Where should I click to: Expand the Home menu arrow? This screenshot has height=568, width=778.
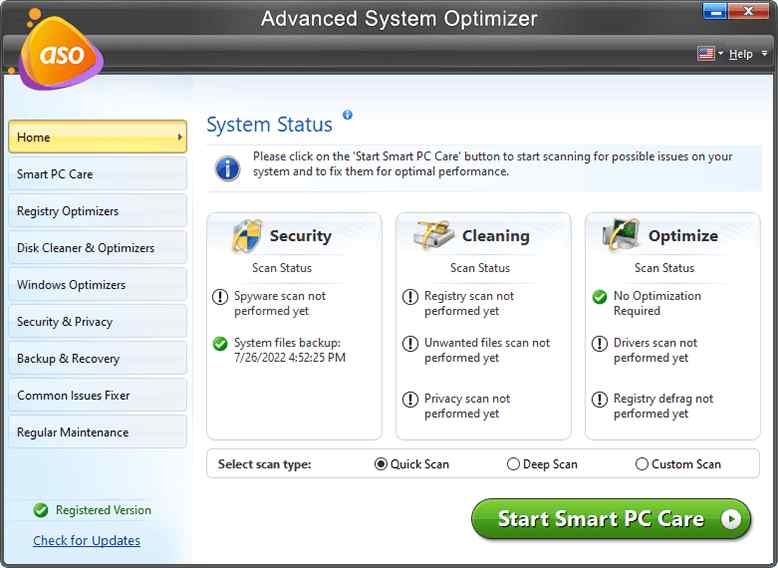tap(180, 137)
